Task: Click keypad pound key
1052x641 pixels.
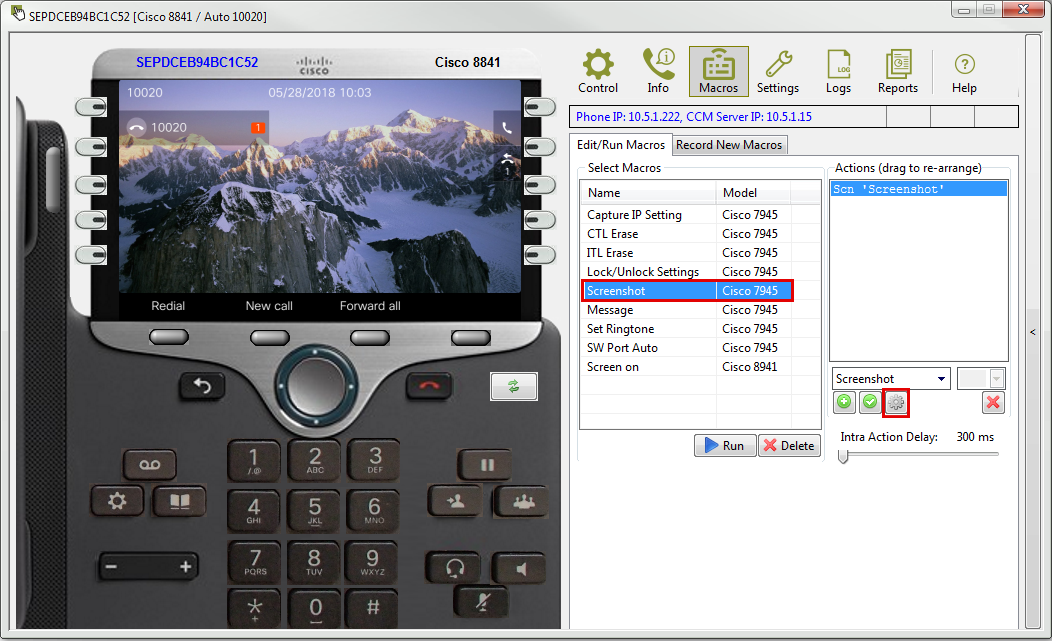Action: point(373,608)
